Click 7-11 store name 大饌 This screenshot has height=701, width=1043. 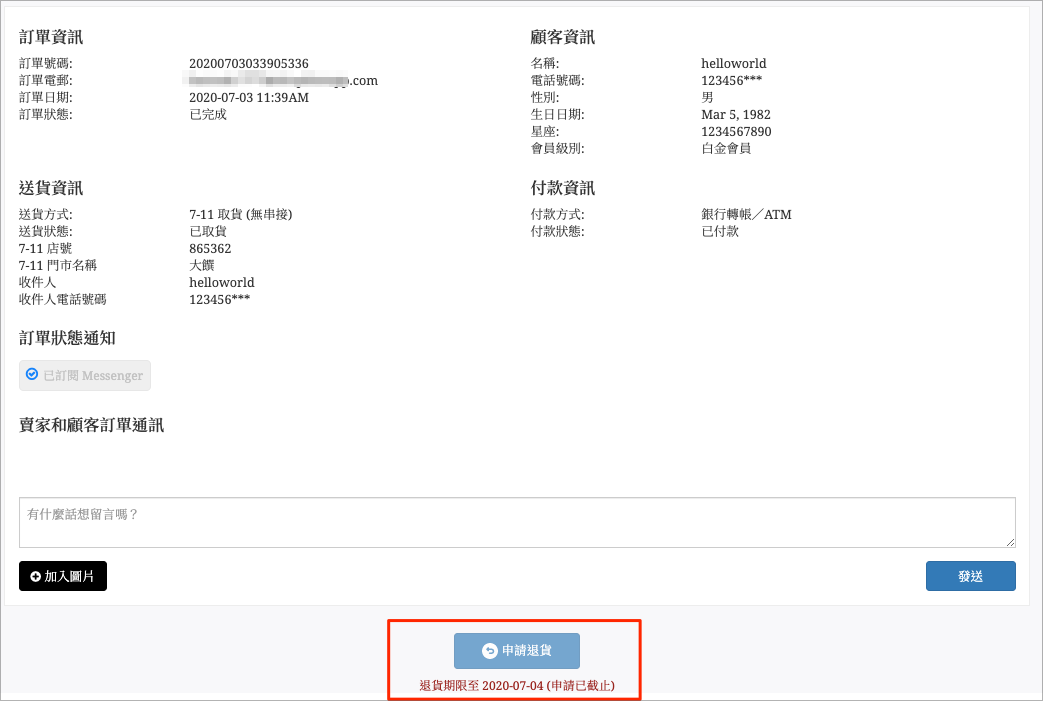[202, 265]
